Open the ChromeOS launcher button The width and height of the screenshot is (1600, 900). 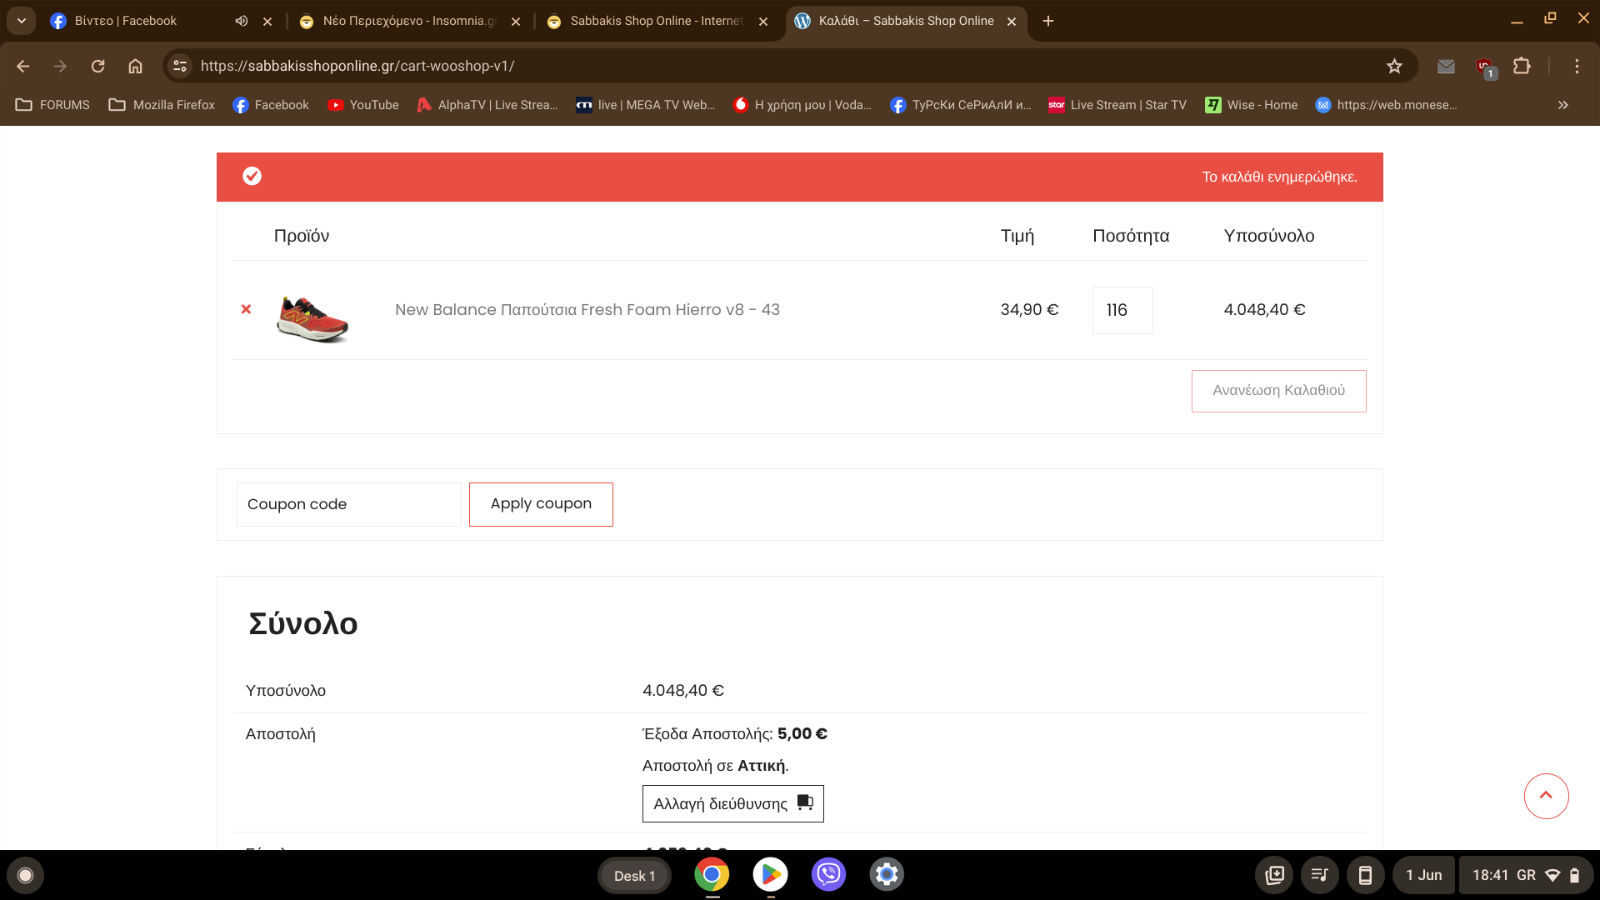pos(26,876)
